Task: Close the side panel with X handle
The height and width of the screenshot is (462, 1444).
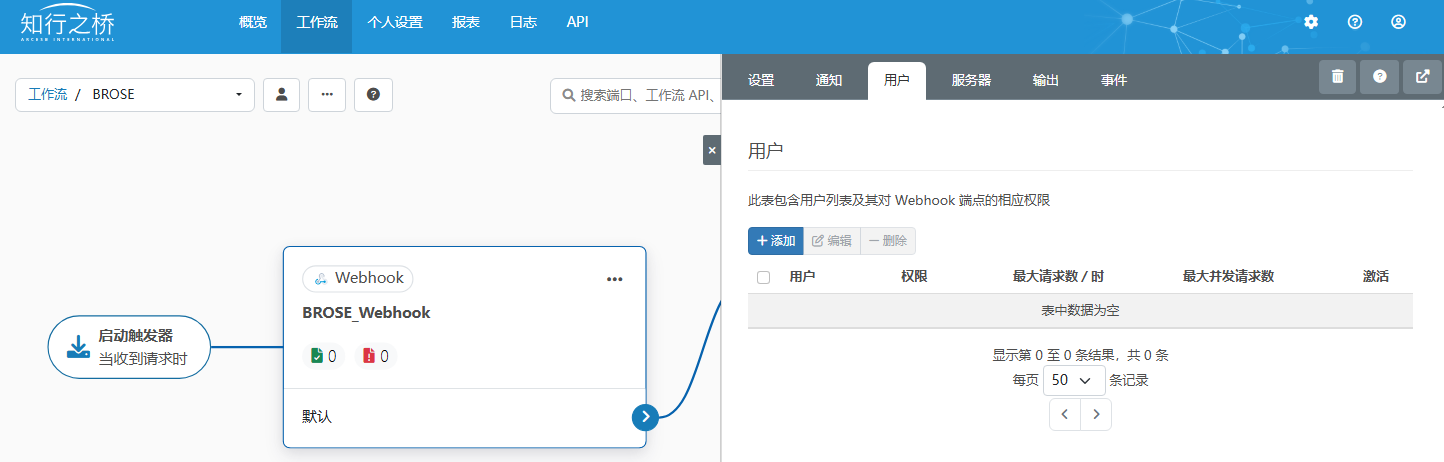Action: pyautogui.click(x=712, y=150)
